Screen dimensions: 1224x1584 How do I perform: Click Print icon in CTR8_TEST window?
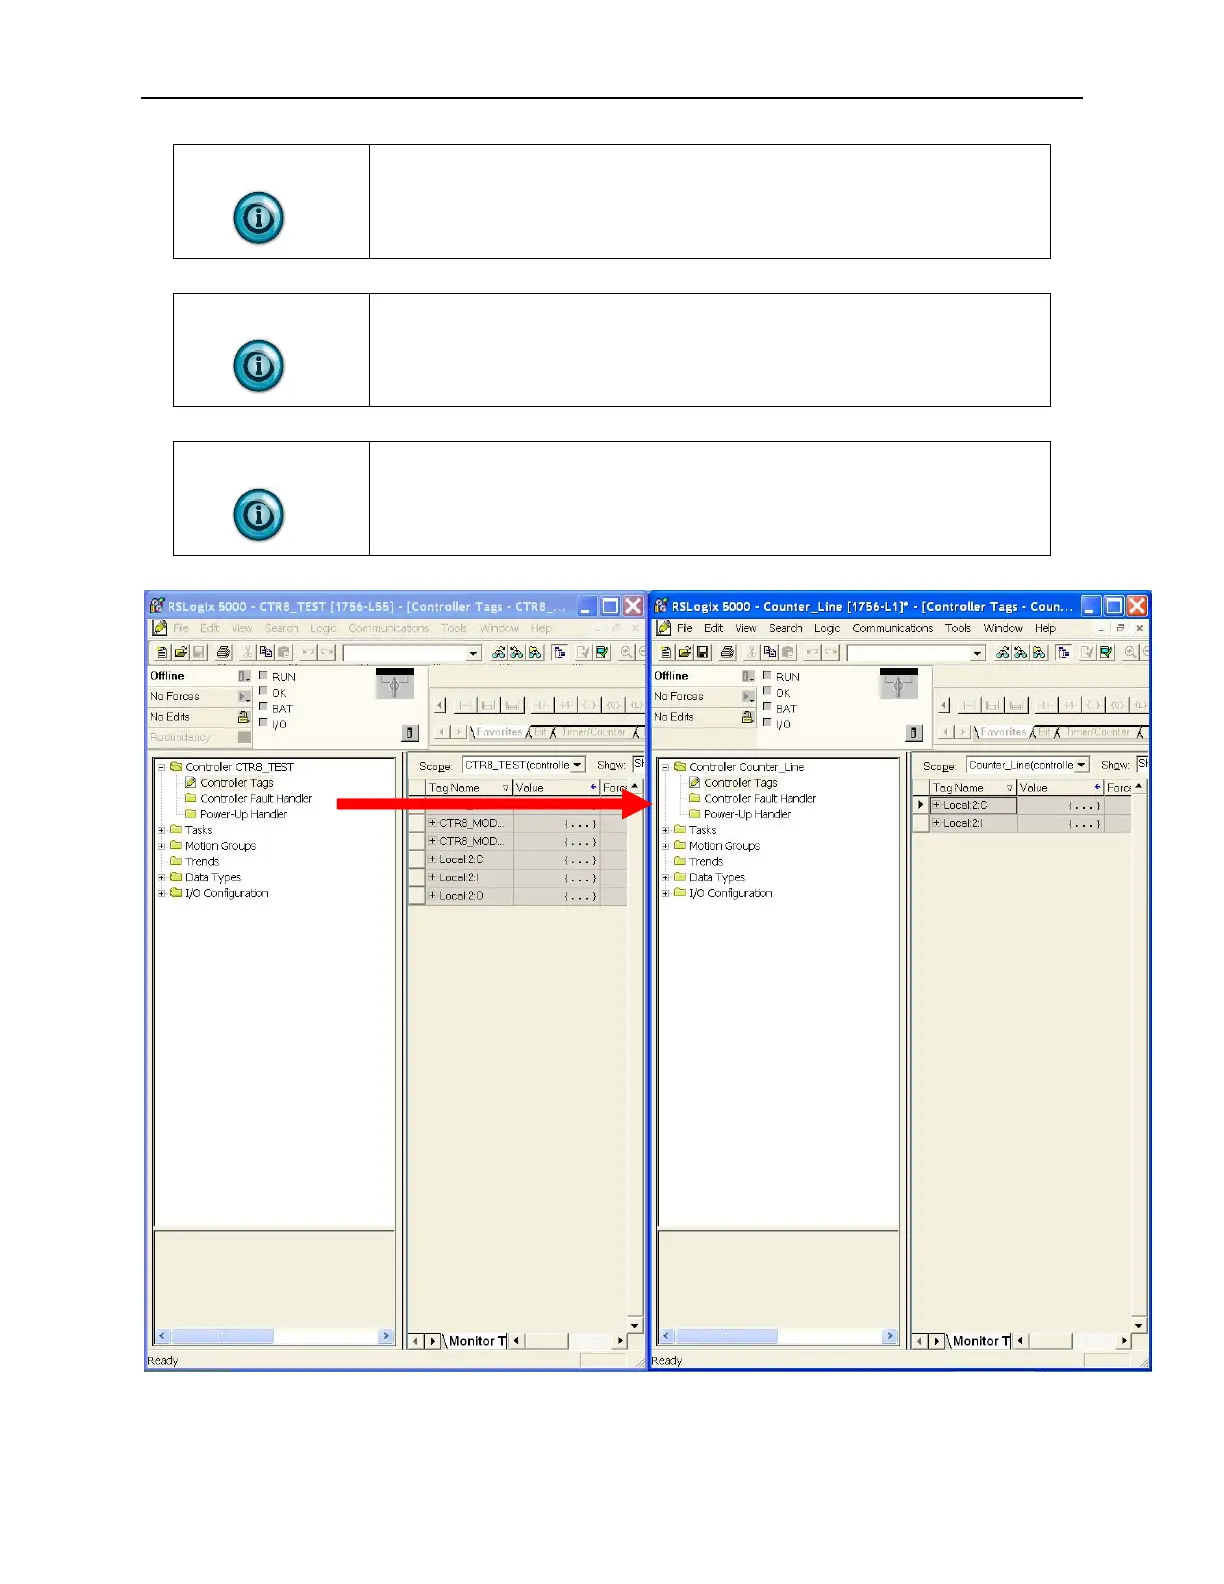[223, 652]
